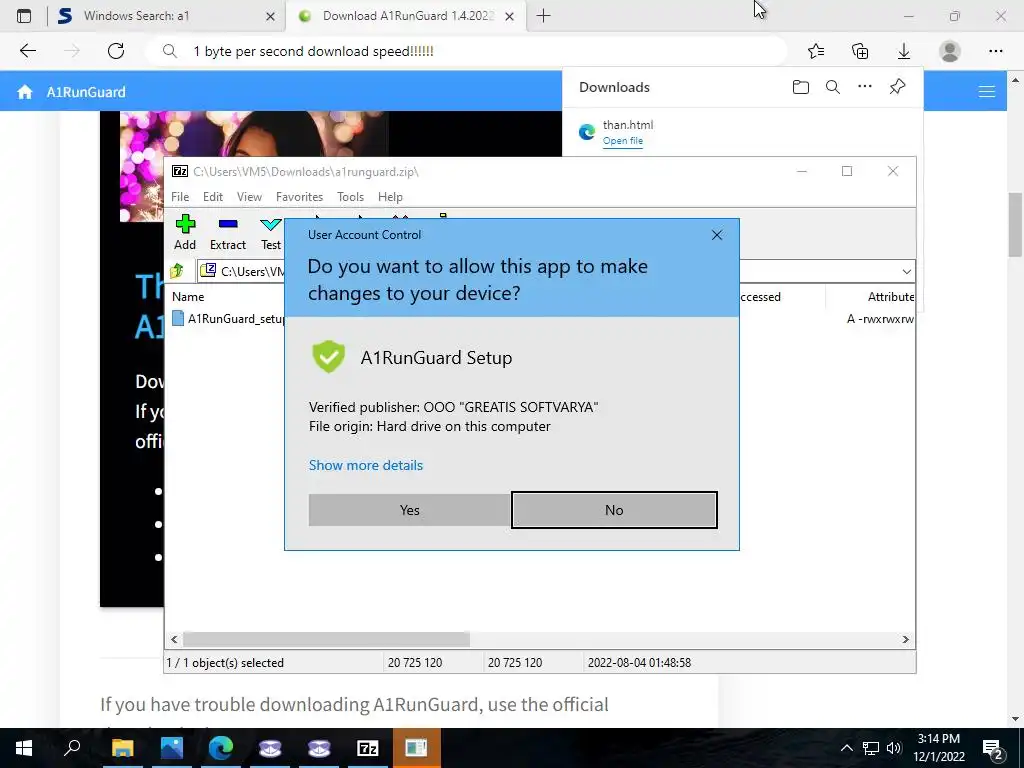The height and width of the screenshot is (768, 1024).
Task: Open the 7-Zip Help menu
Action: 391,197
